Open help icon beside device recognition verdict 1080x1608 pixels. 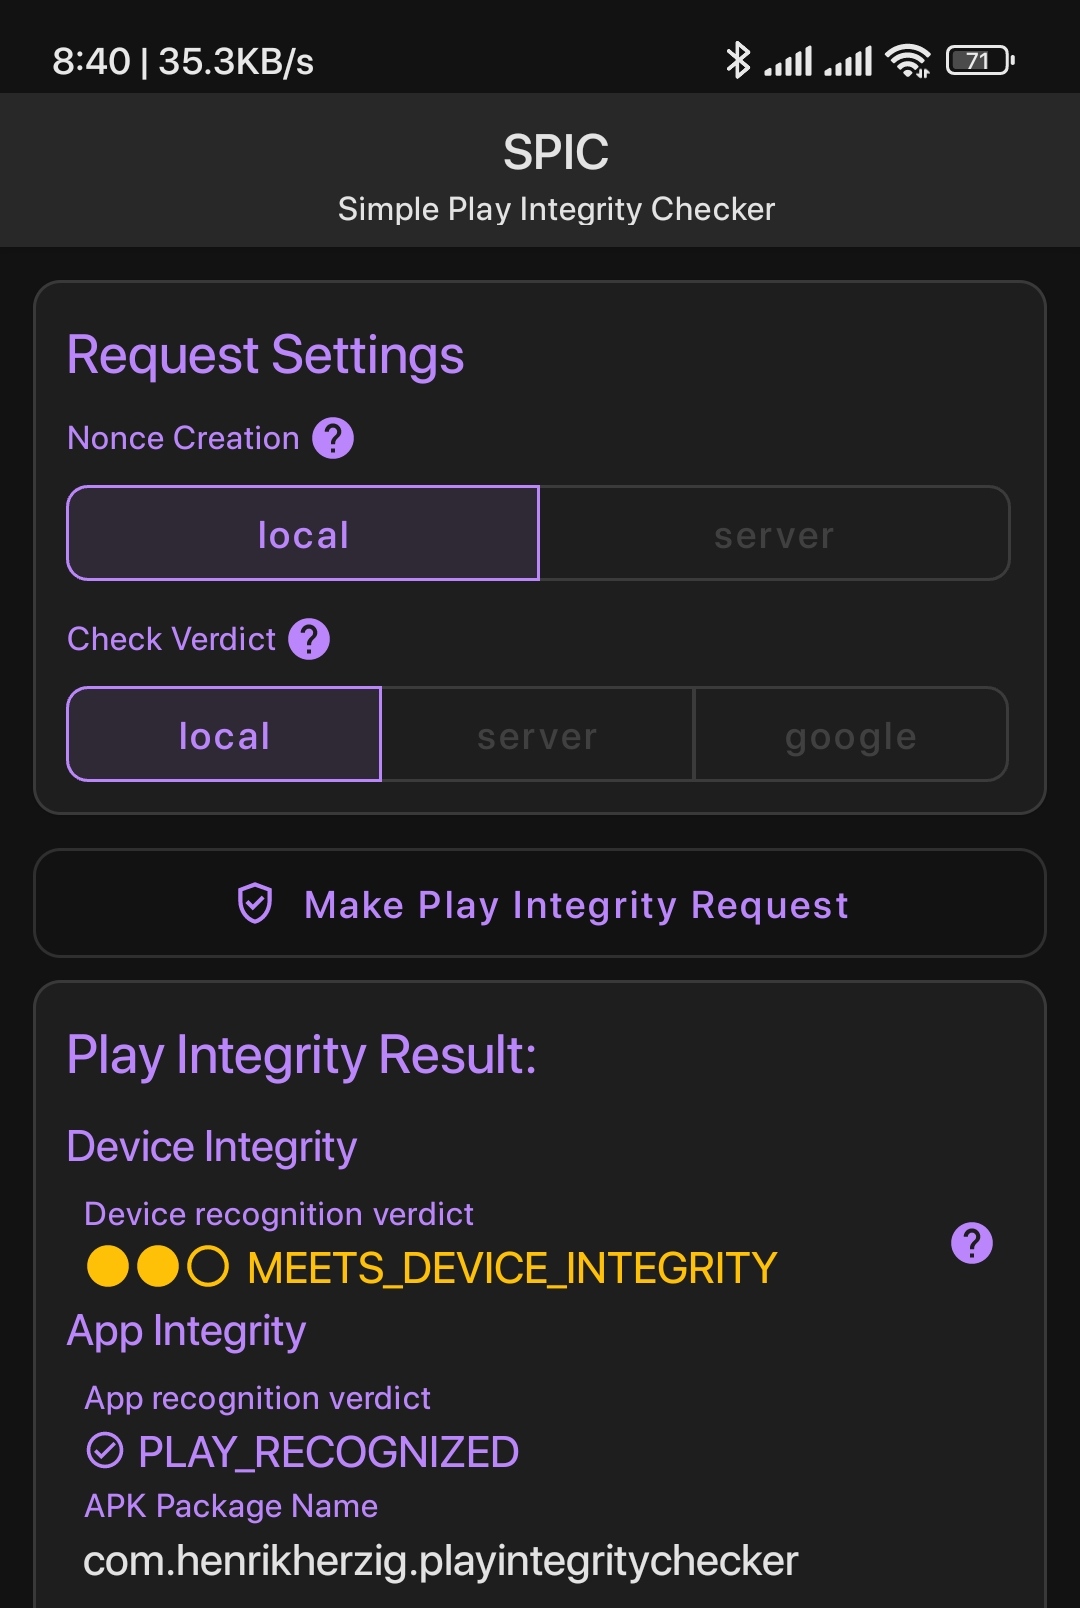[x=972, y=1243]
